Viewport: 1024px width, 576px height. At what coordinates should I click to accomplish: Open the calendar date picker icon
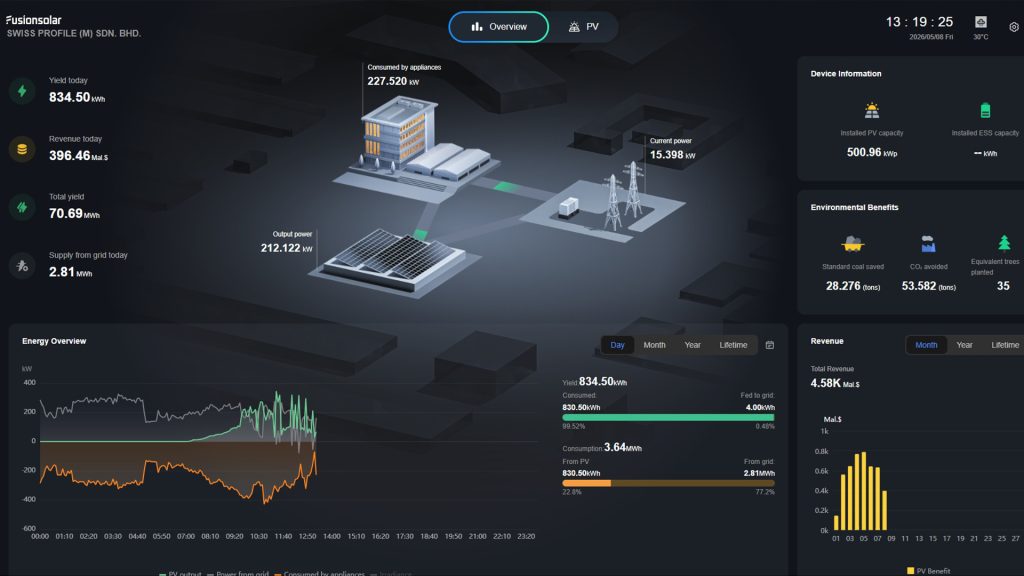tap(769, 345)
